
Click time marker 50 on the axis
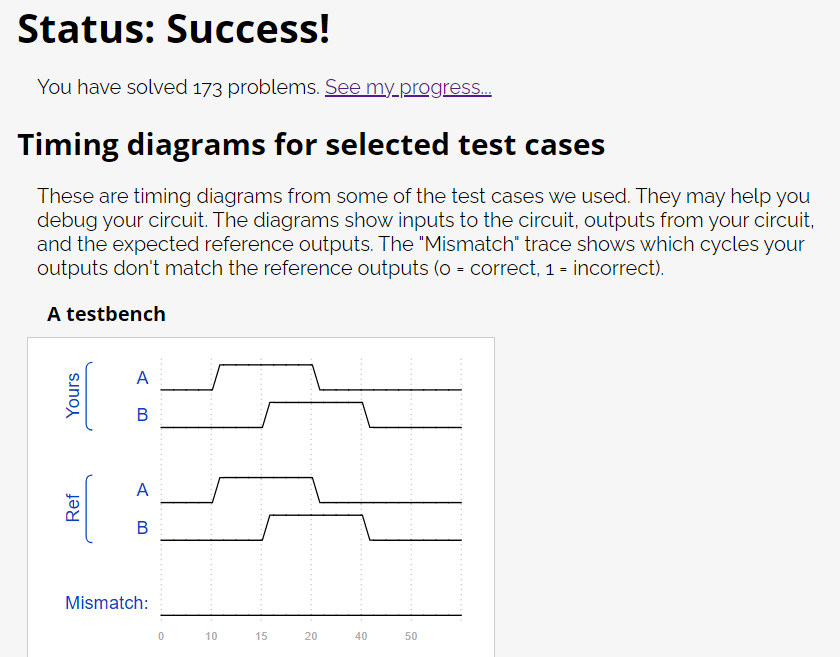coord(411,636)
